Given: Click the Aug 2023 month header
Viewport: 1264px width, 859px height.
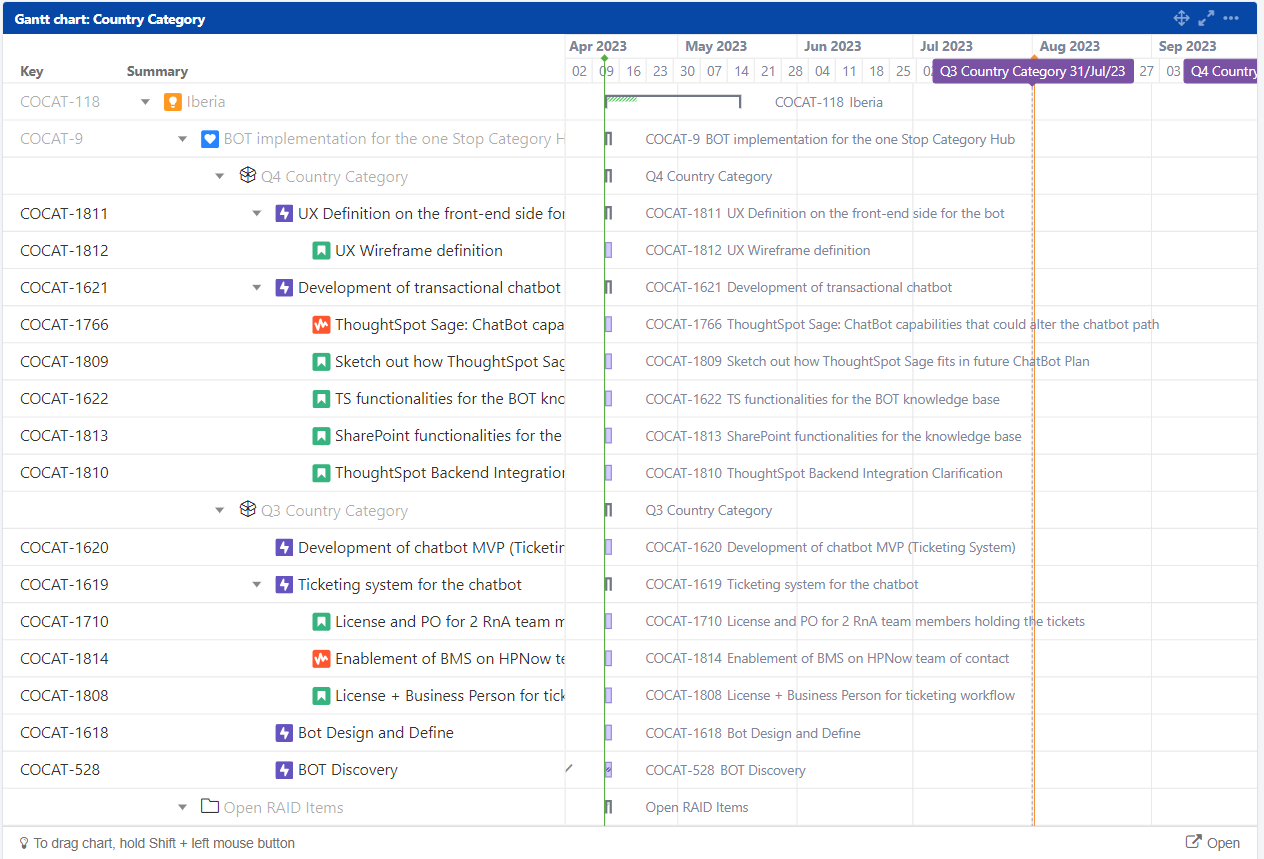Looking at the screenshot, I should 1070,46.
